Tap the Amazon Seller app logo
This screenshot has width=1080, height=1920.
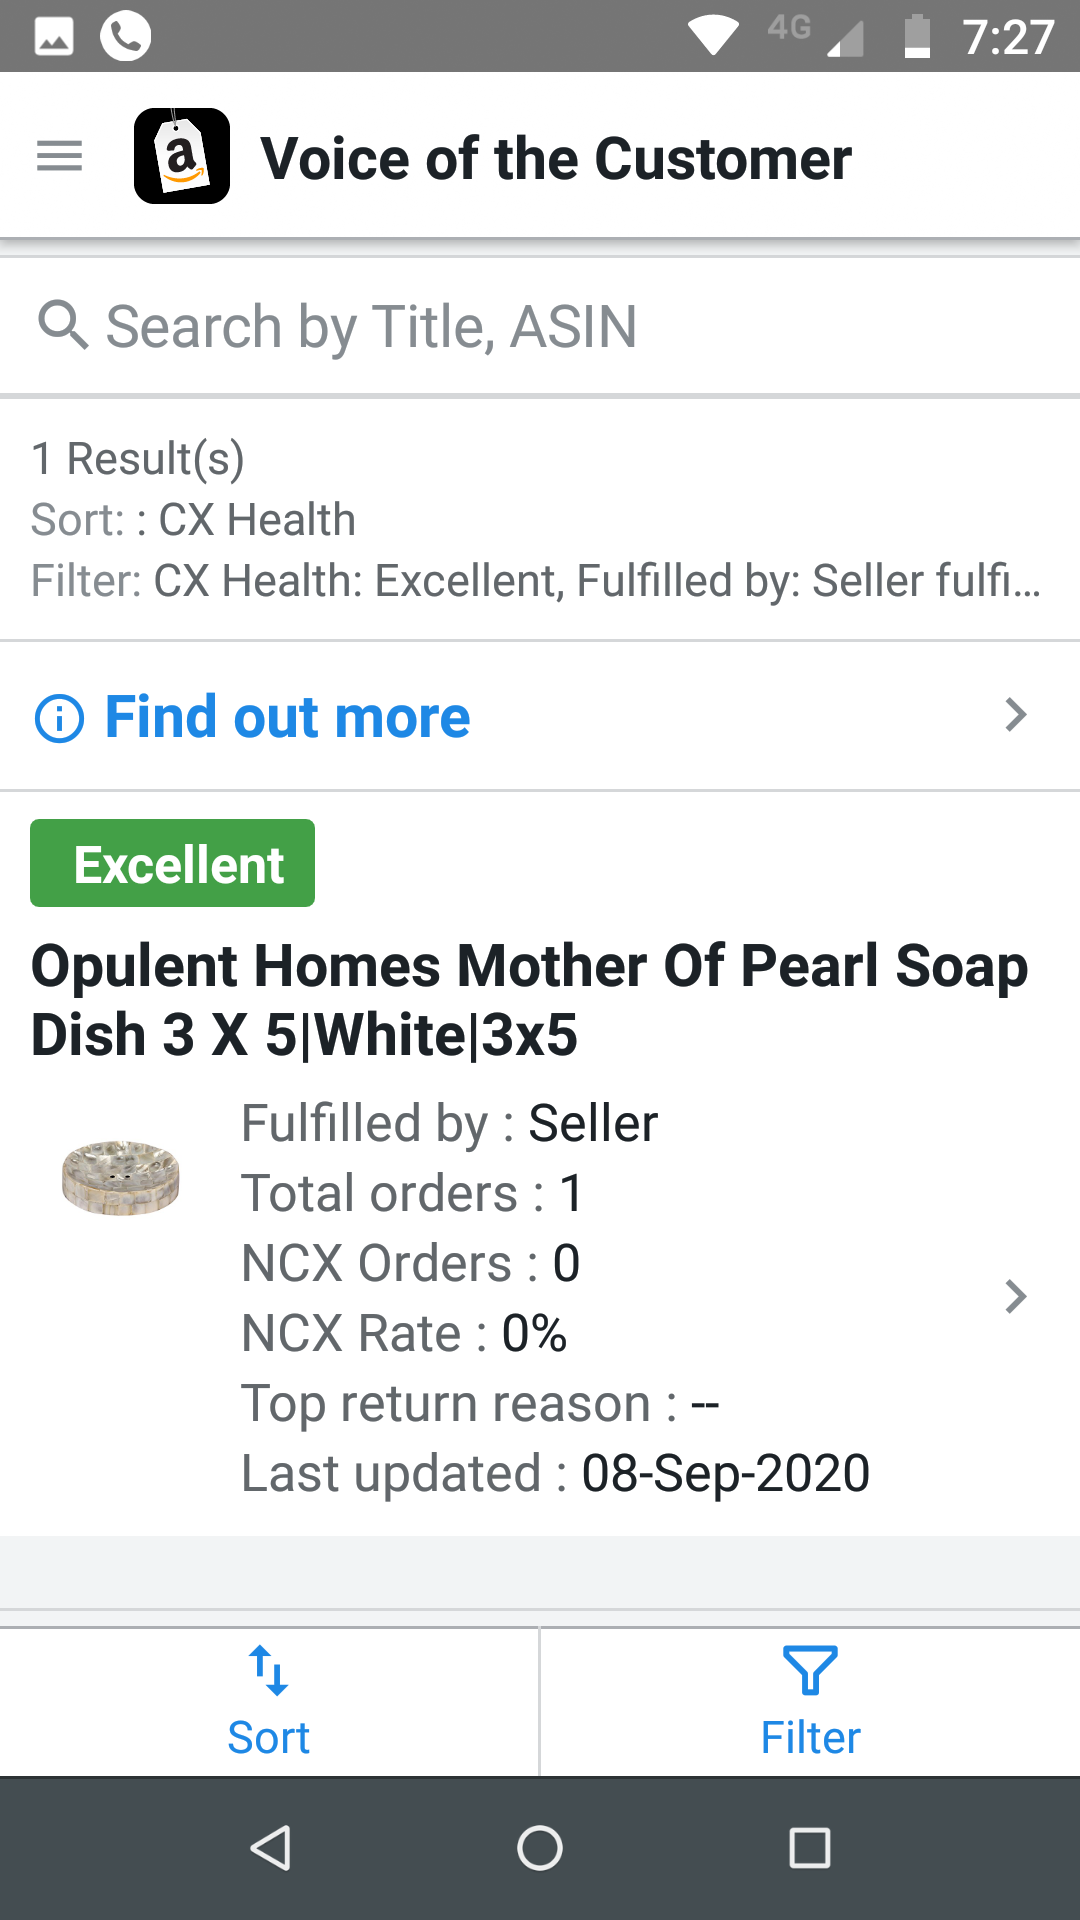click(x=182, y=156)
